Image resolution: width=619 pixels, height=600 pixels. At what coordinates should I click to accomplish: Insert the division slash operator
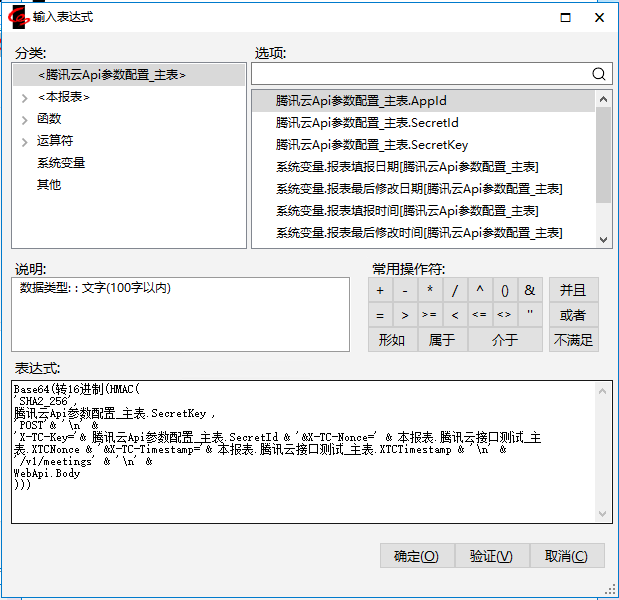(455, 290)
